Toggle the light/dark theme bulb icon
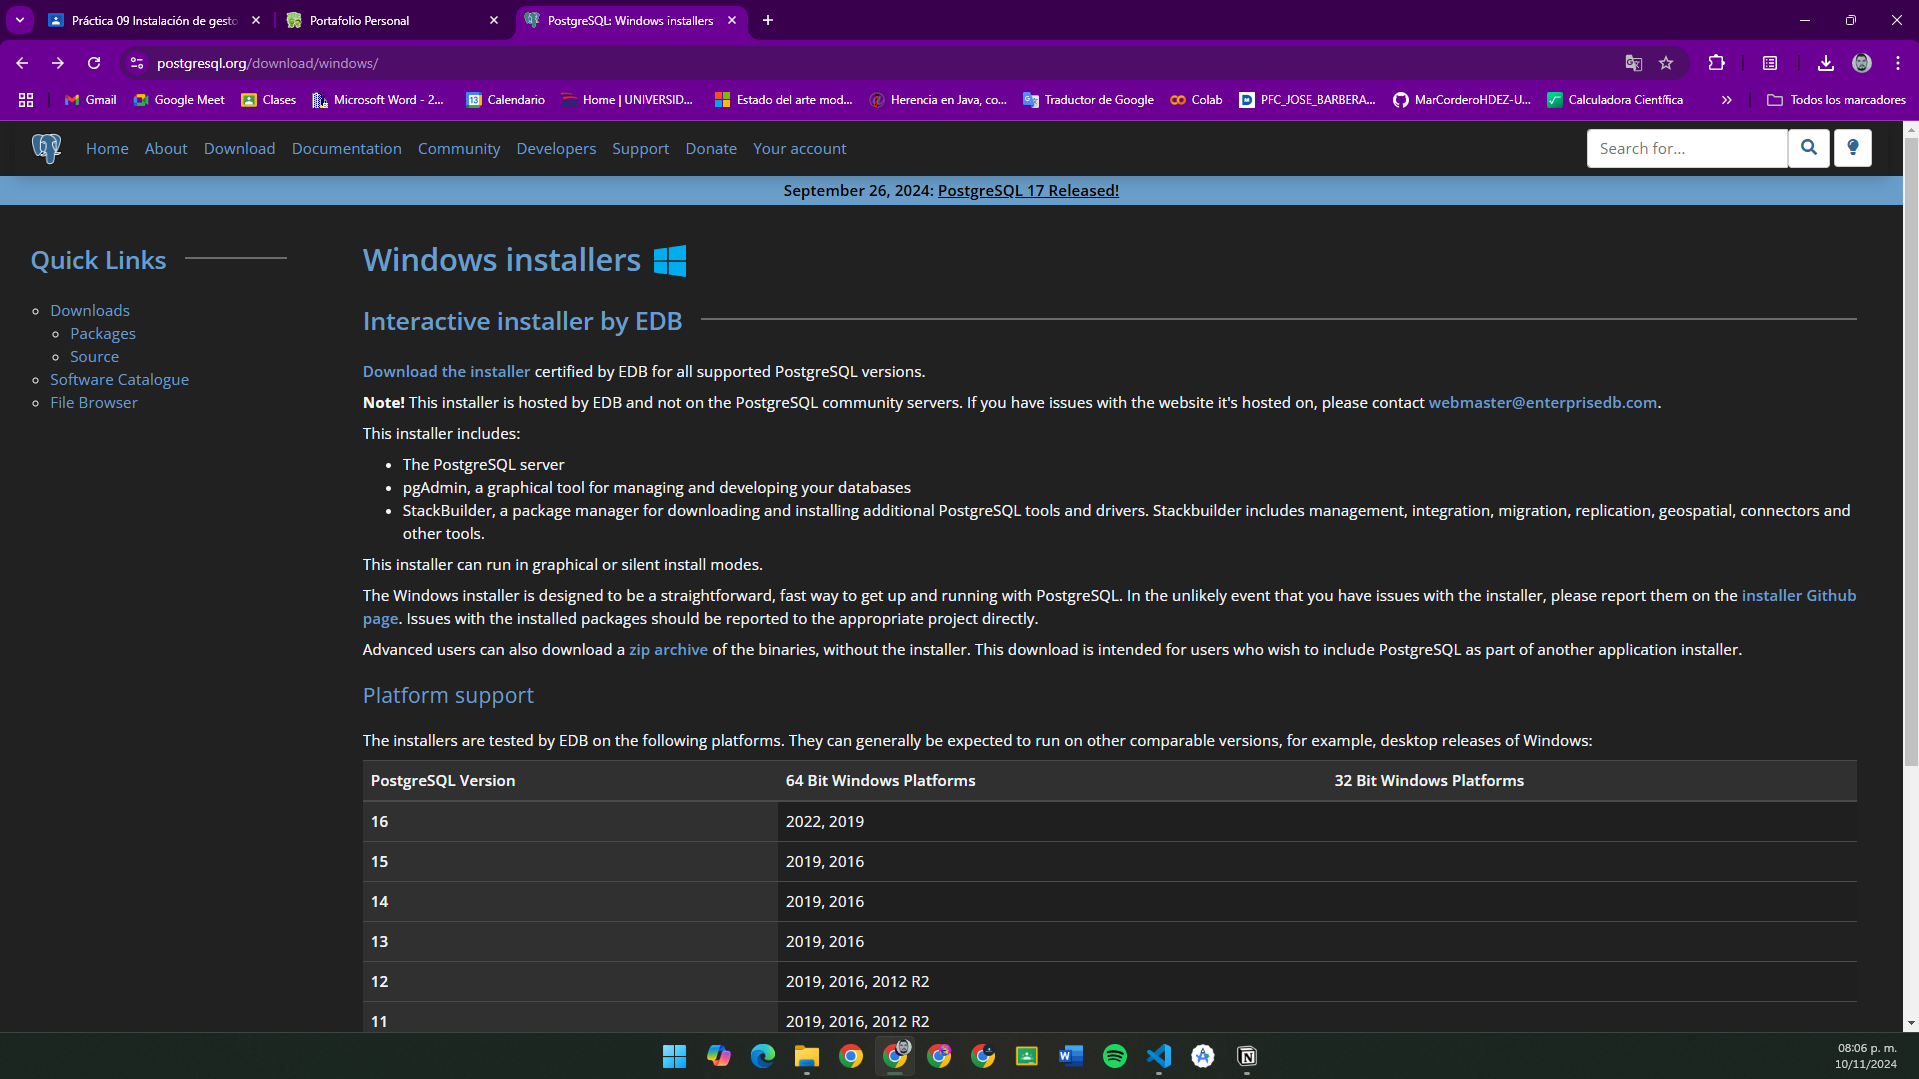This screenshot has width=1919, height=1079. click(x=1852, y=148)
